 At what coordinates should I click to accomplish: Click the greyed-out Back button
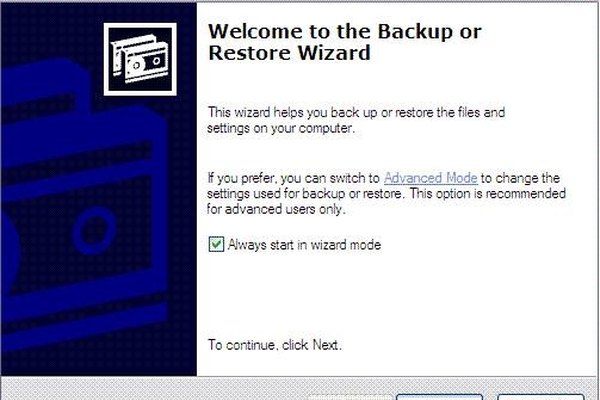point(350,398)
